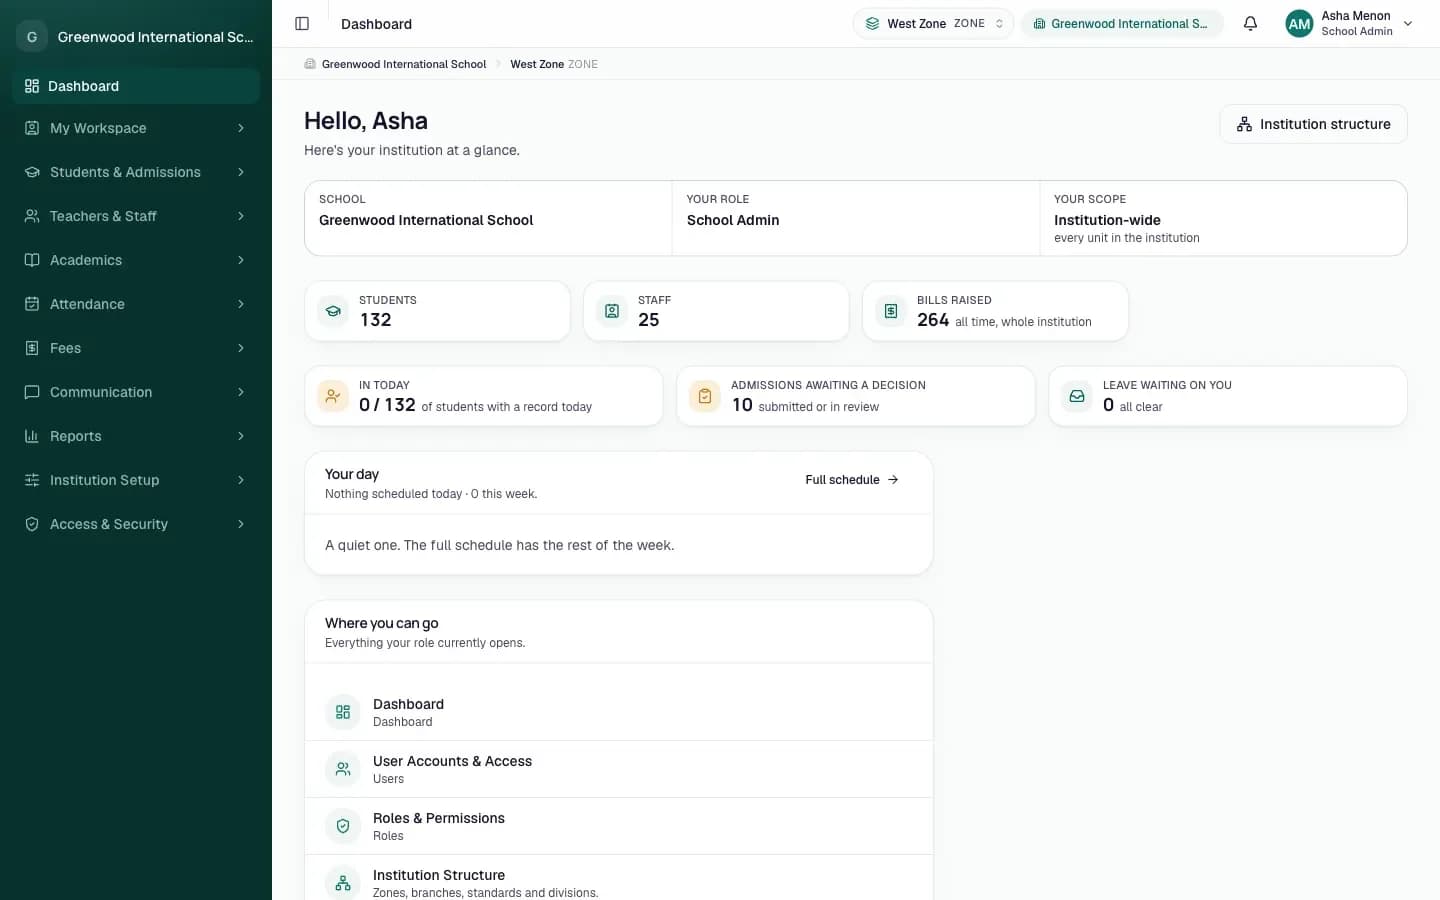The image size is (1440, 900).
Task: Open the West Zone selector dropdown
Action: (933, 24)
